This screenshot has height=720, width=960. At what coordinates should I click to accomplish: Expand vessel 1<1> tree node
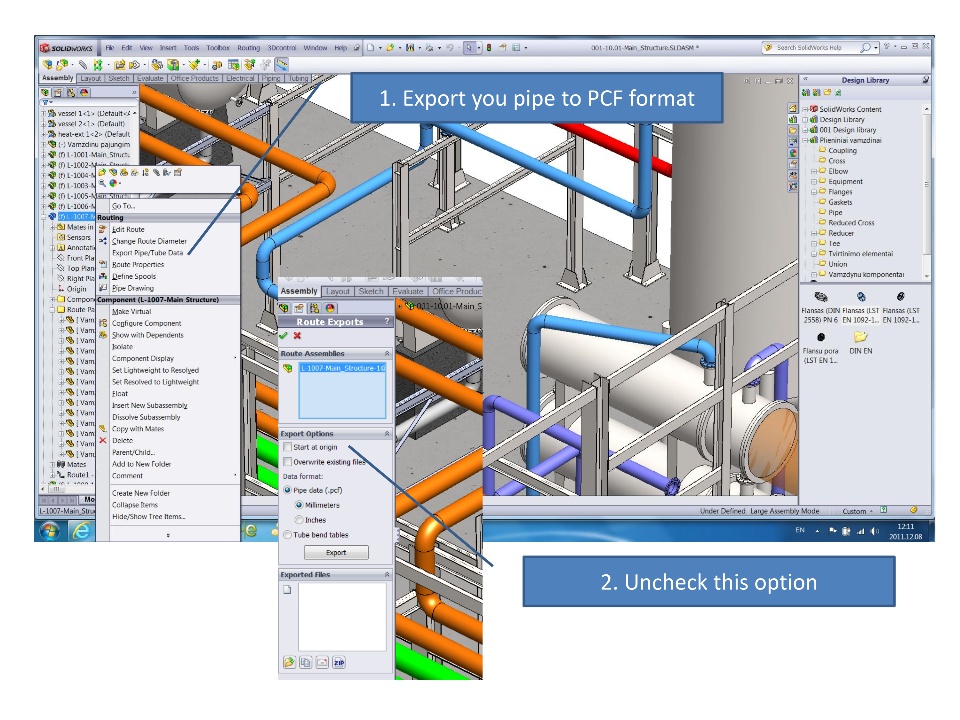[x=43, y=113]
